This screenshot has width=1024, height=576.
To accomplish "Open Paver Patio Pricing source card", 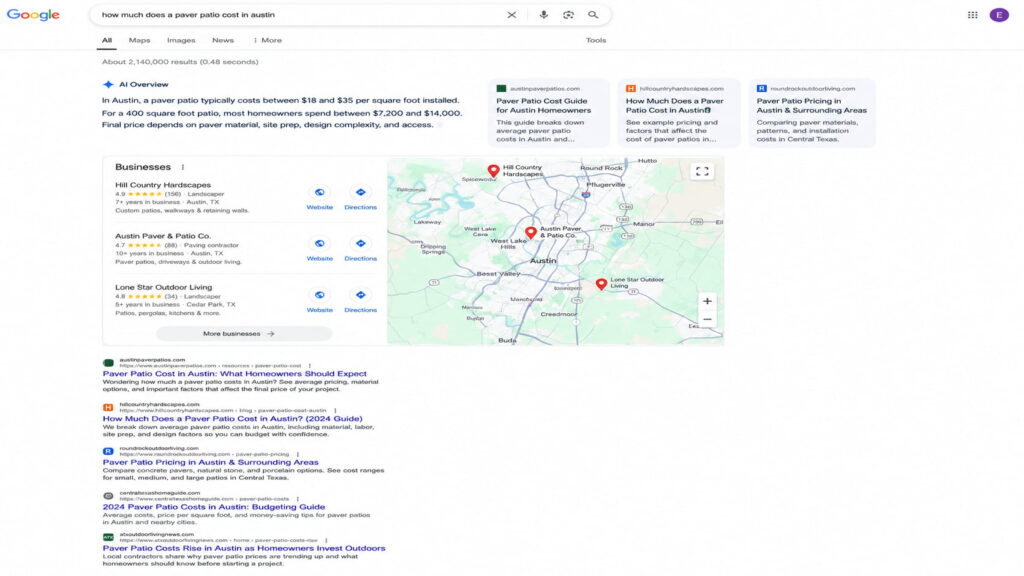I will pyautogui.click(x=812, y=113).
